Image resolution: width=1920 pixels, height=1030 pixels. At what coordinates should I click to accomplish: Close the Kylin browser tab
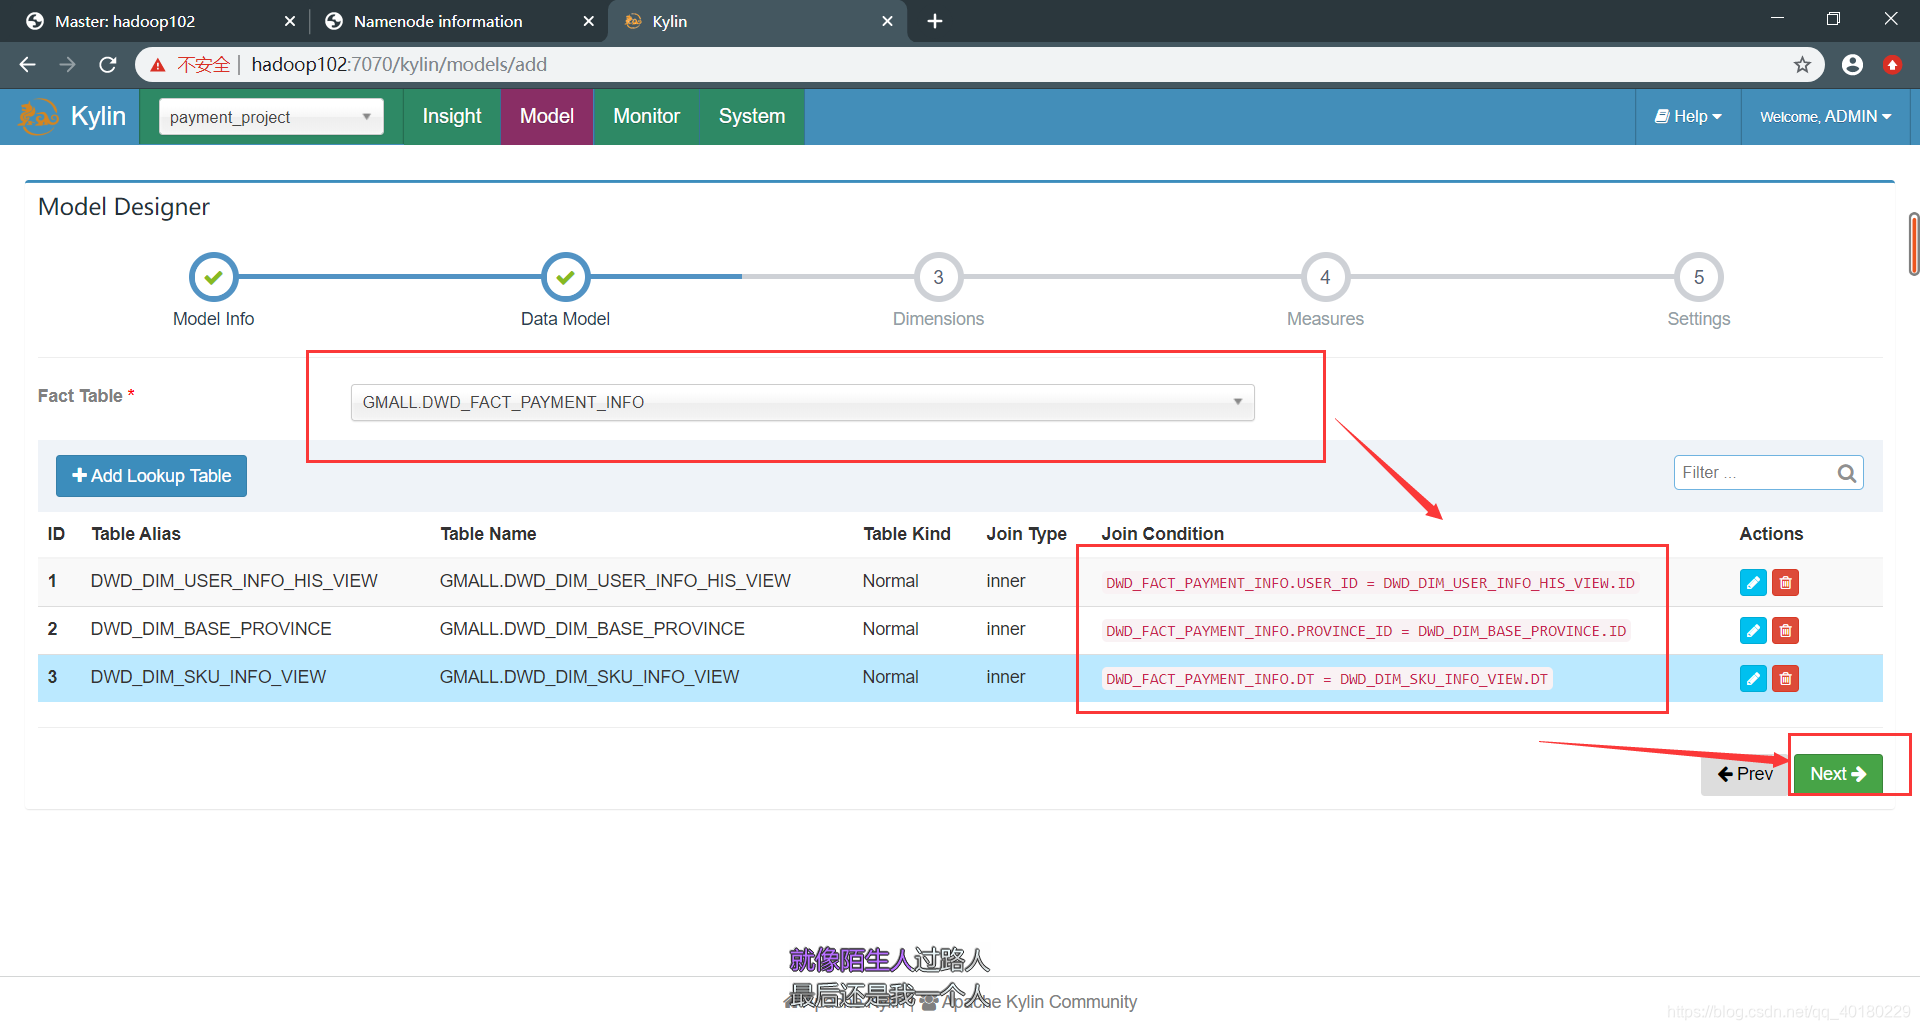click(x=887, y=21)
